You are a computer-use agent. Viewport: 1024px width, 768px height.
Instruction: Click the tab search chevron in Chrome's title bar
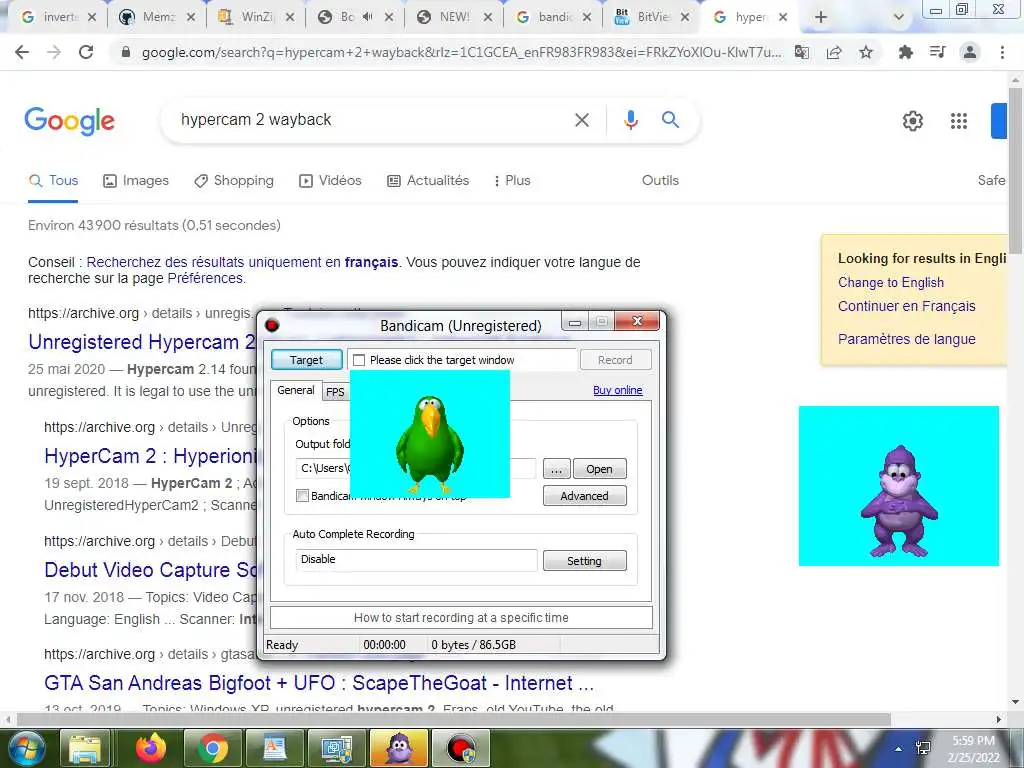tap(899, 18)
